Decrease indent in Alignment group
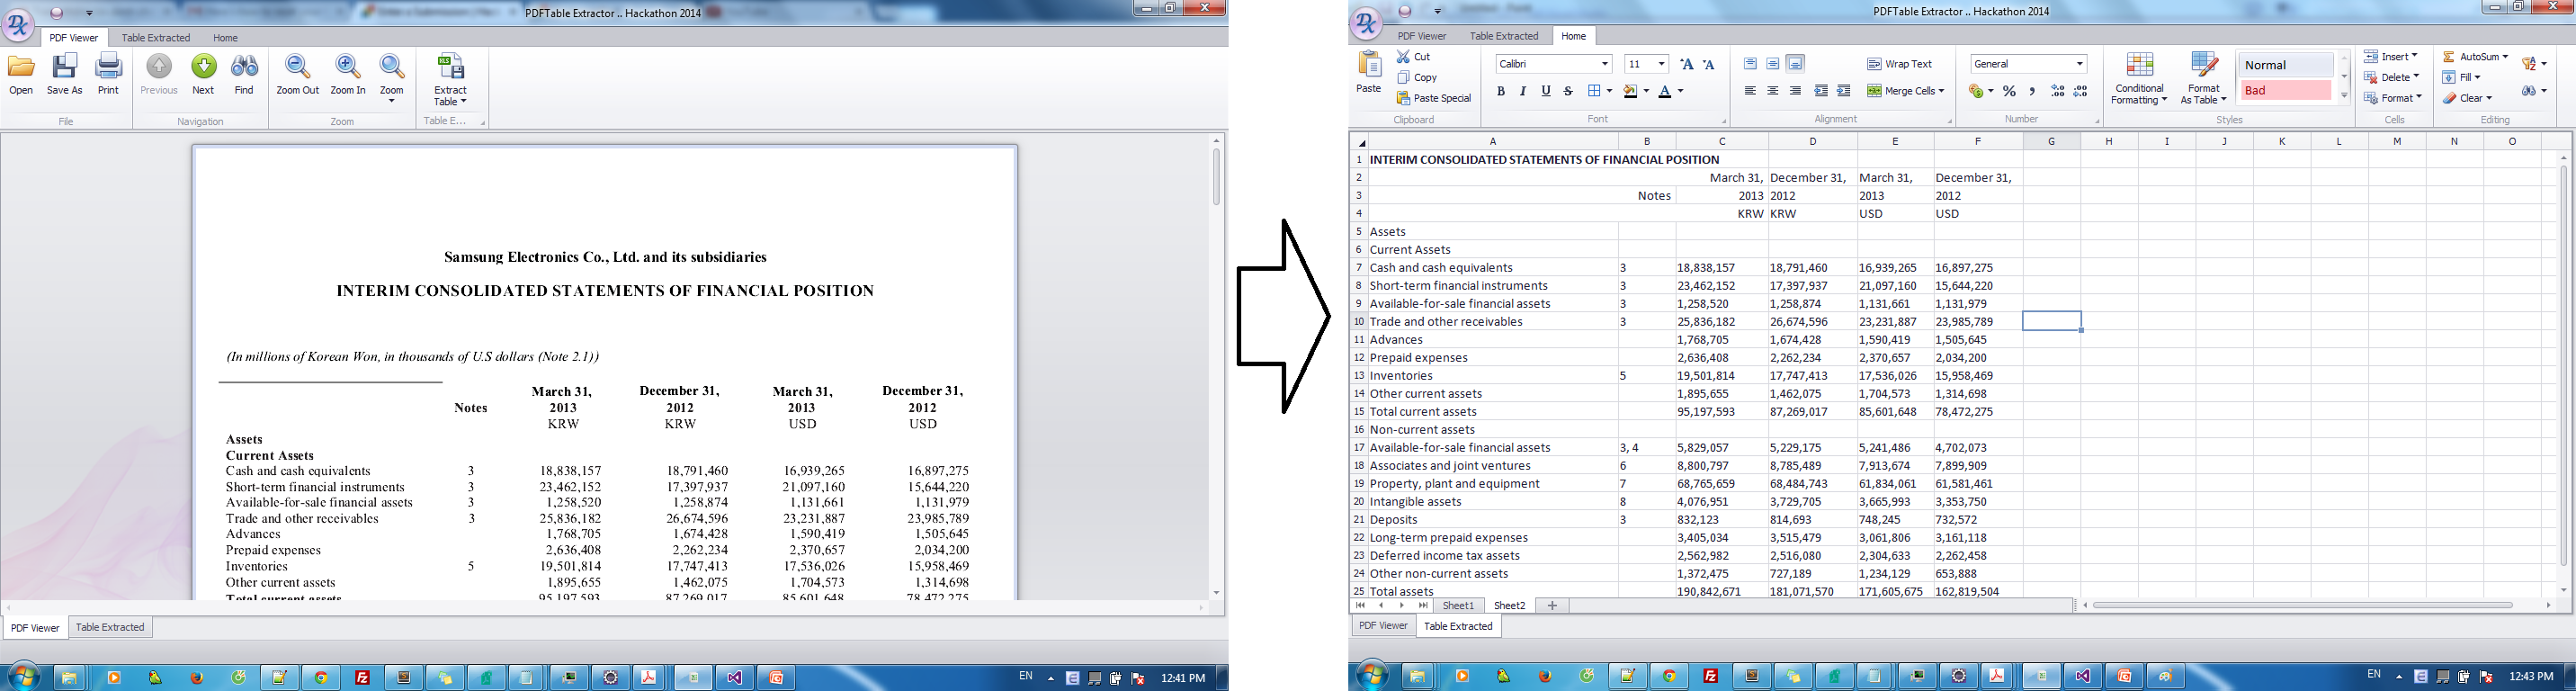Viewport: 2576px width, 691px height. (x=1821, y=91)
